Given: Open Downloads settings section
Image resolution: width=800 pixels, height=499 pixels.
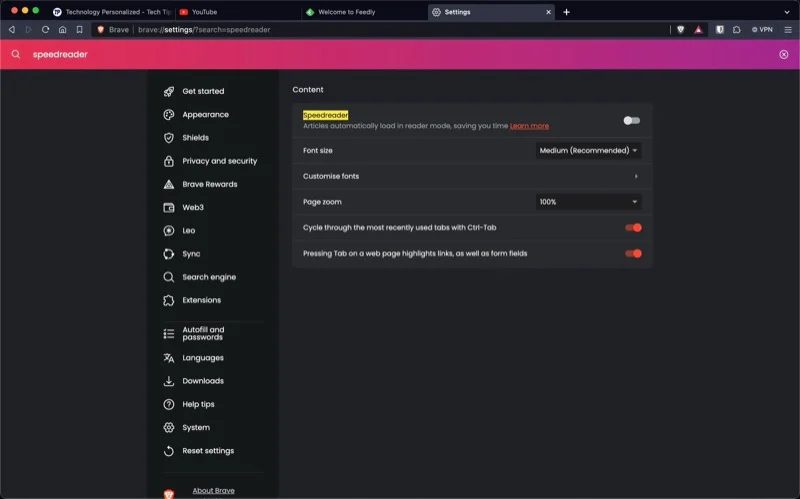Looking at the screenshot, I should tap(203, 381).
